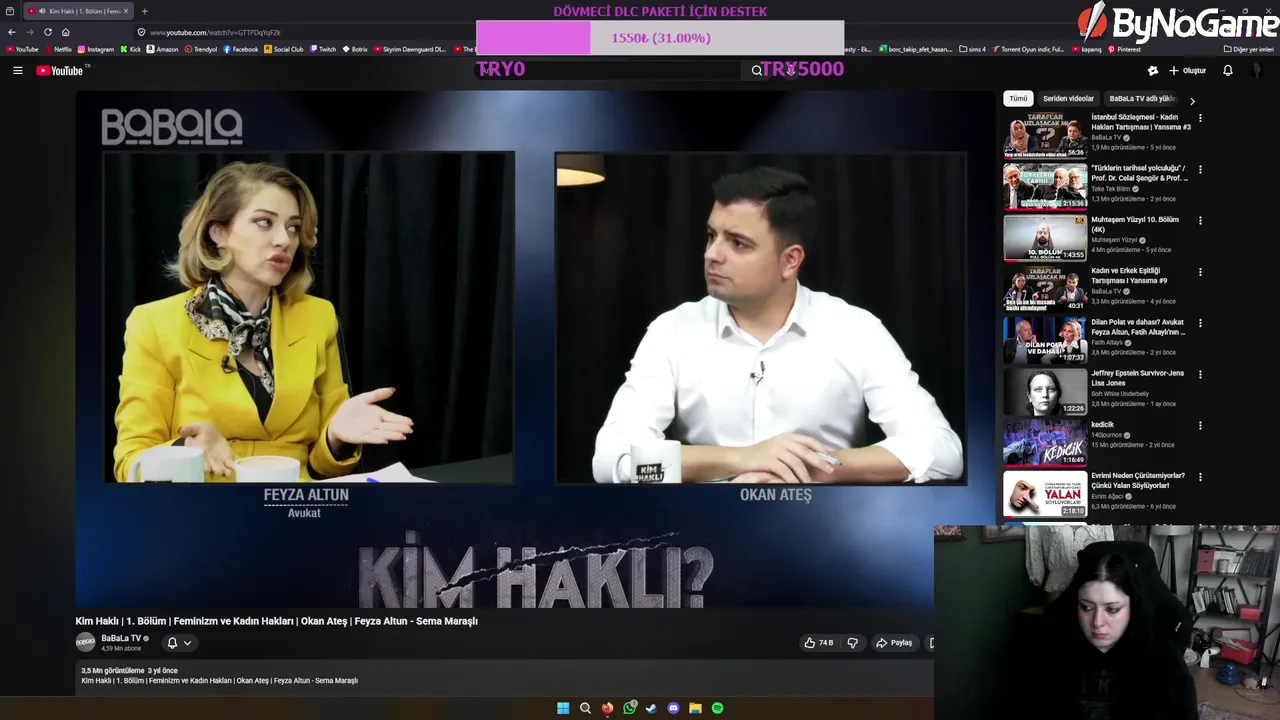The height and width of the screenshot is (720, 1280).
Task: Open the Social Club bookmark
Action: coord(284,49)
